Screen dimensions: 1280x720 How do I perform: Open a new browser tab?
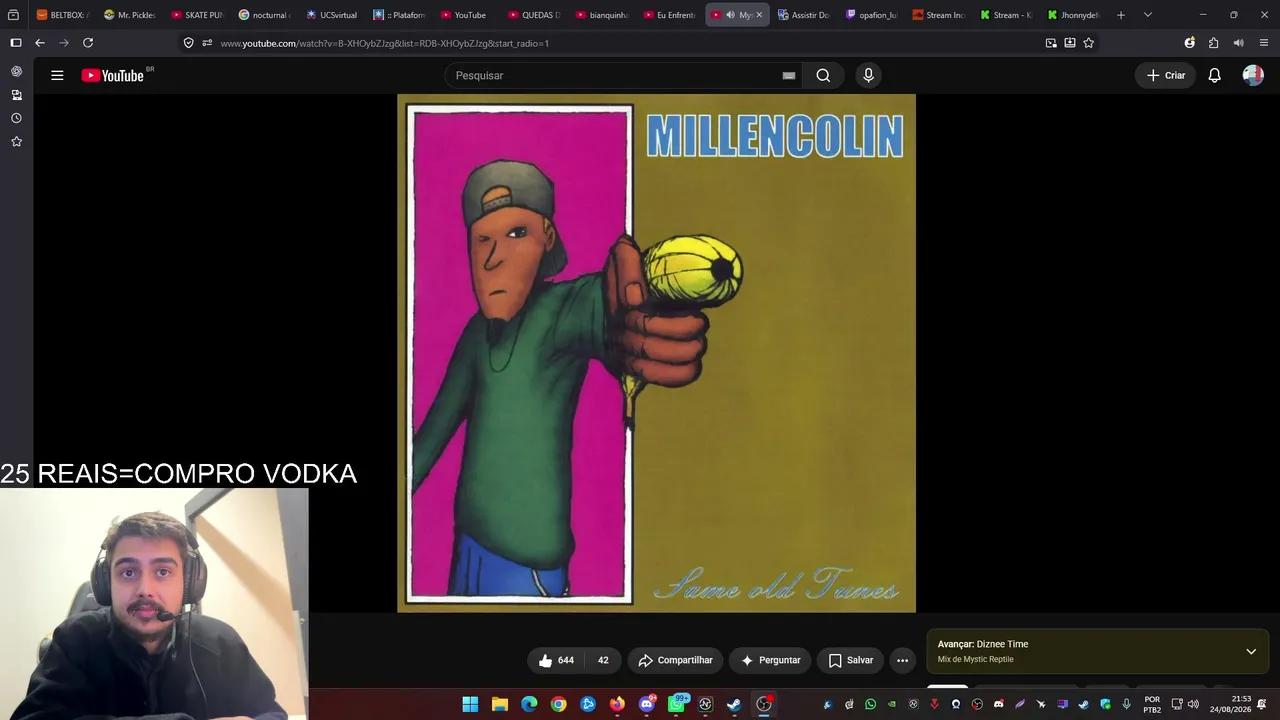[x=1121, y=15]
